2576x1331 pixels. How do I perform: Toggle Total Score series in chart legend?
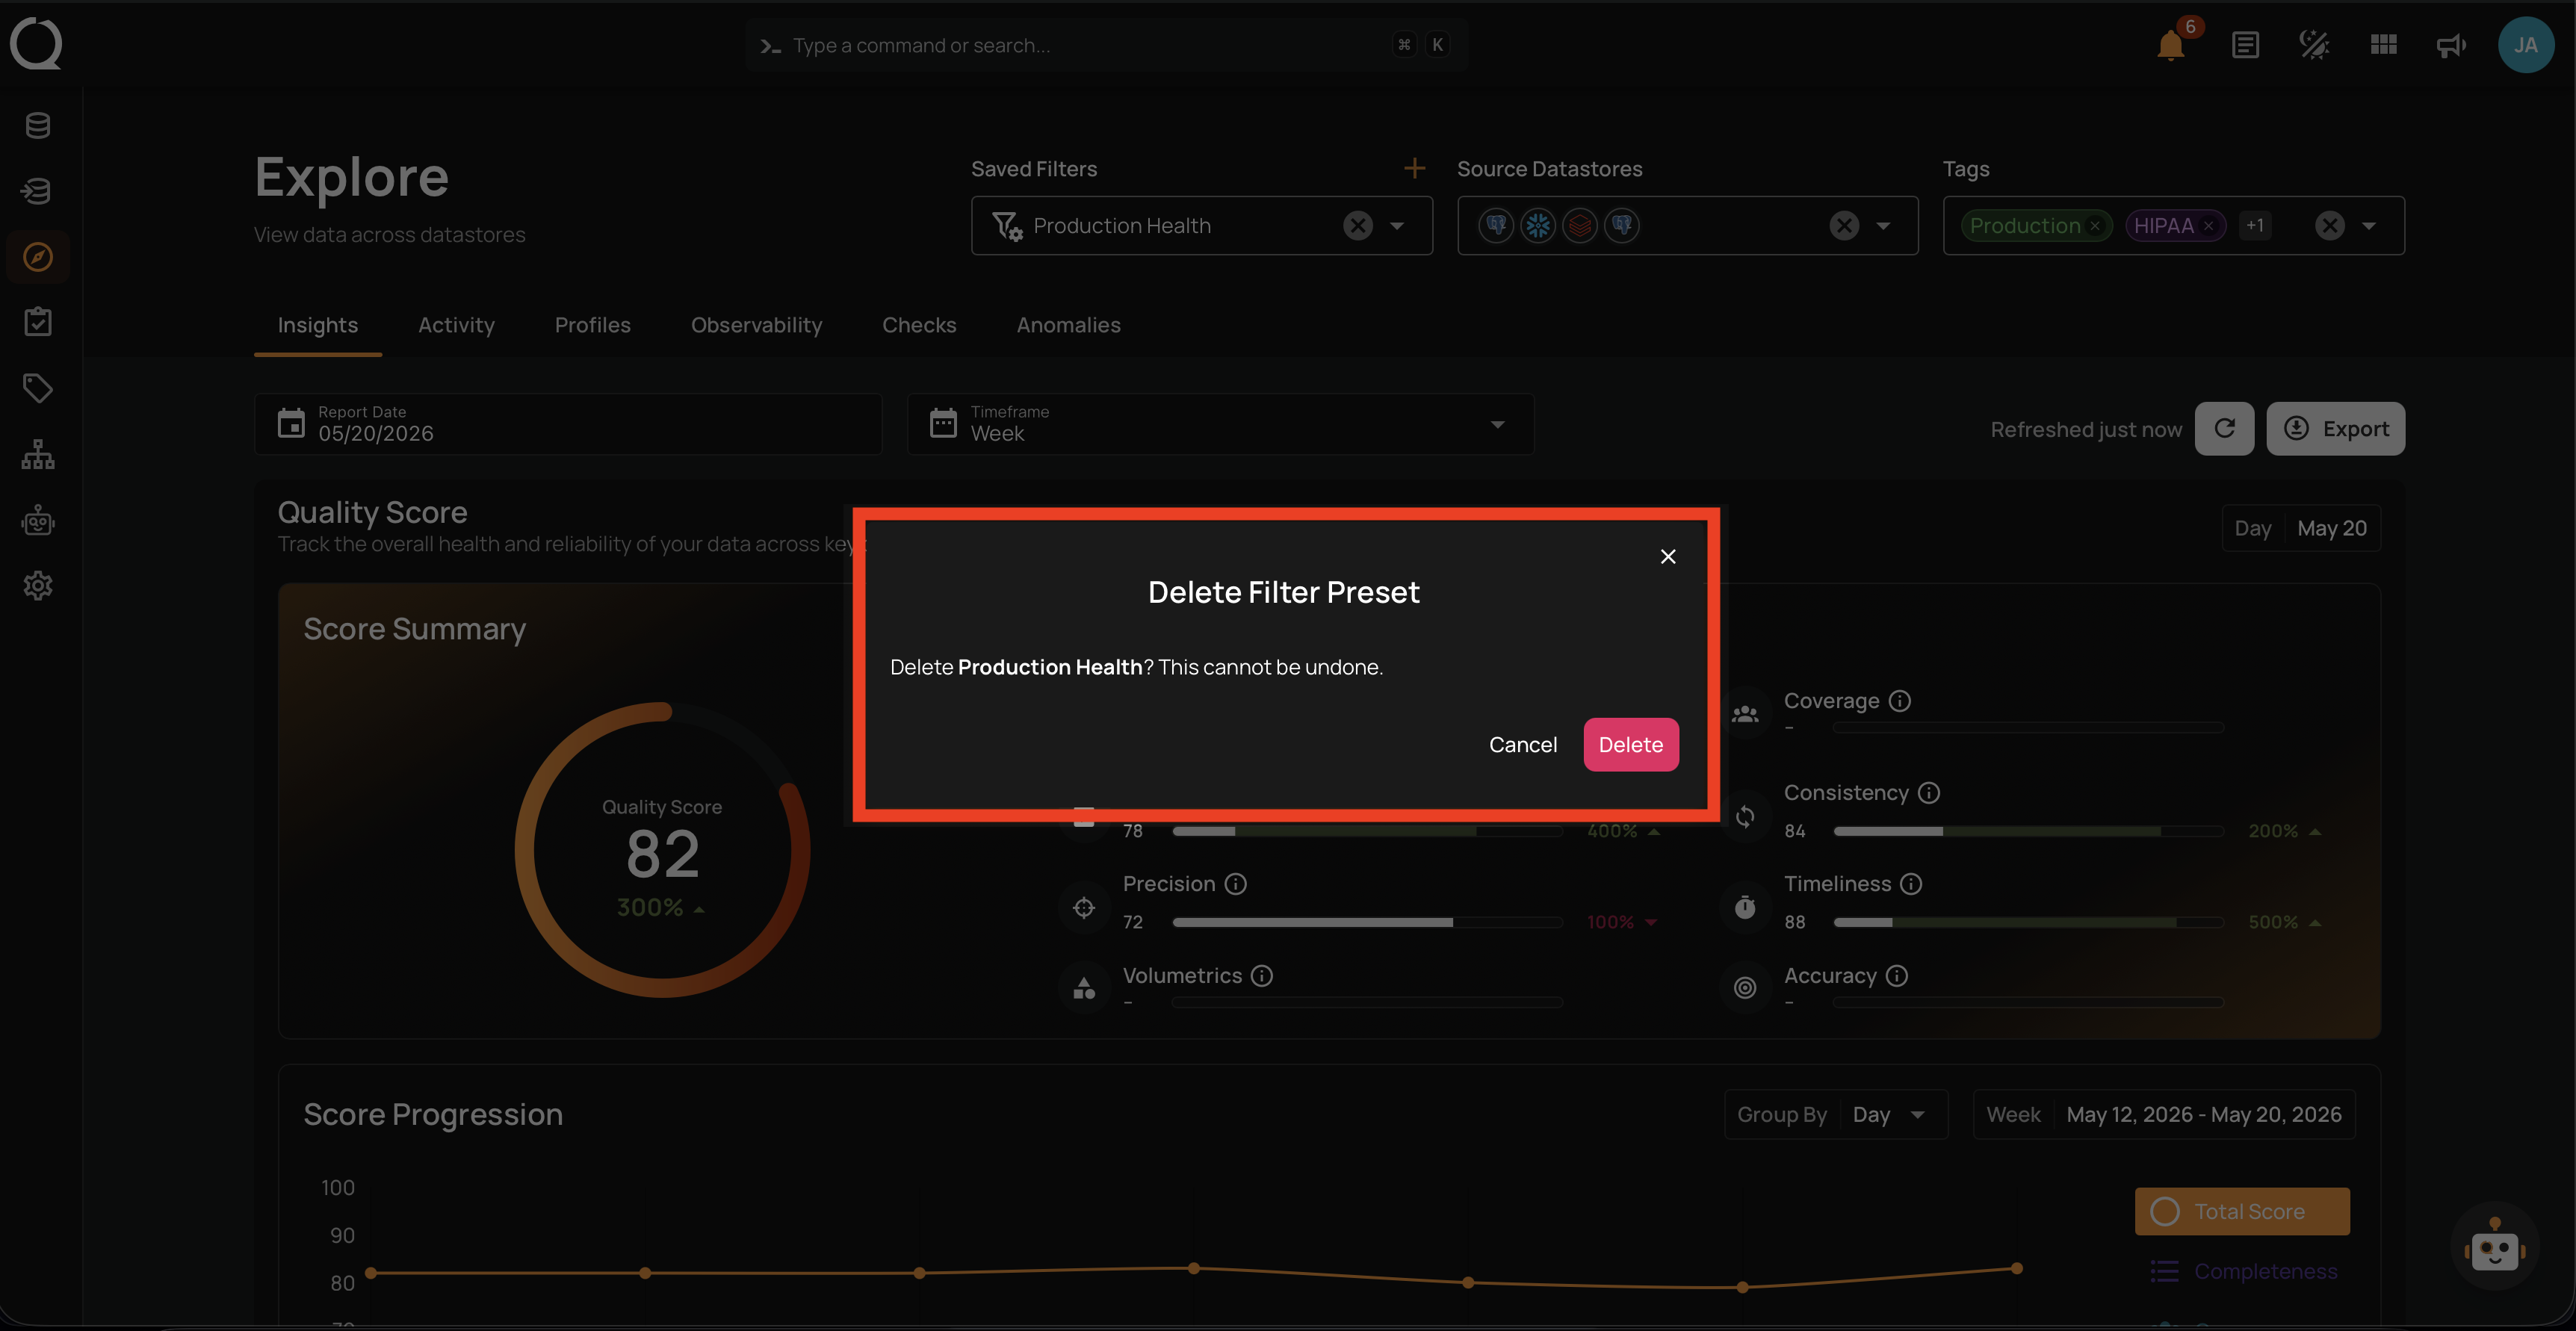tap(2242, 1212)
